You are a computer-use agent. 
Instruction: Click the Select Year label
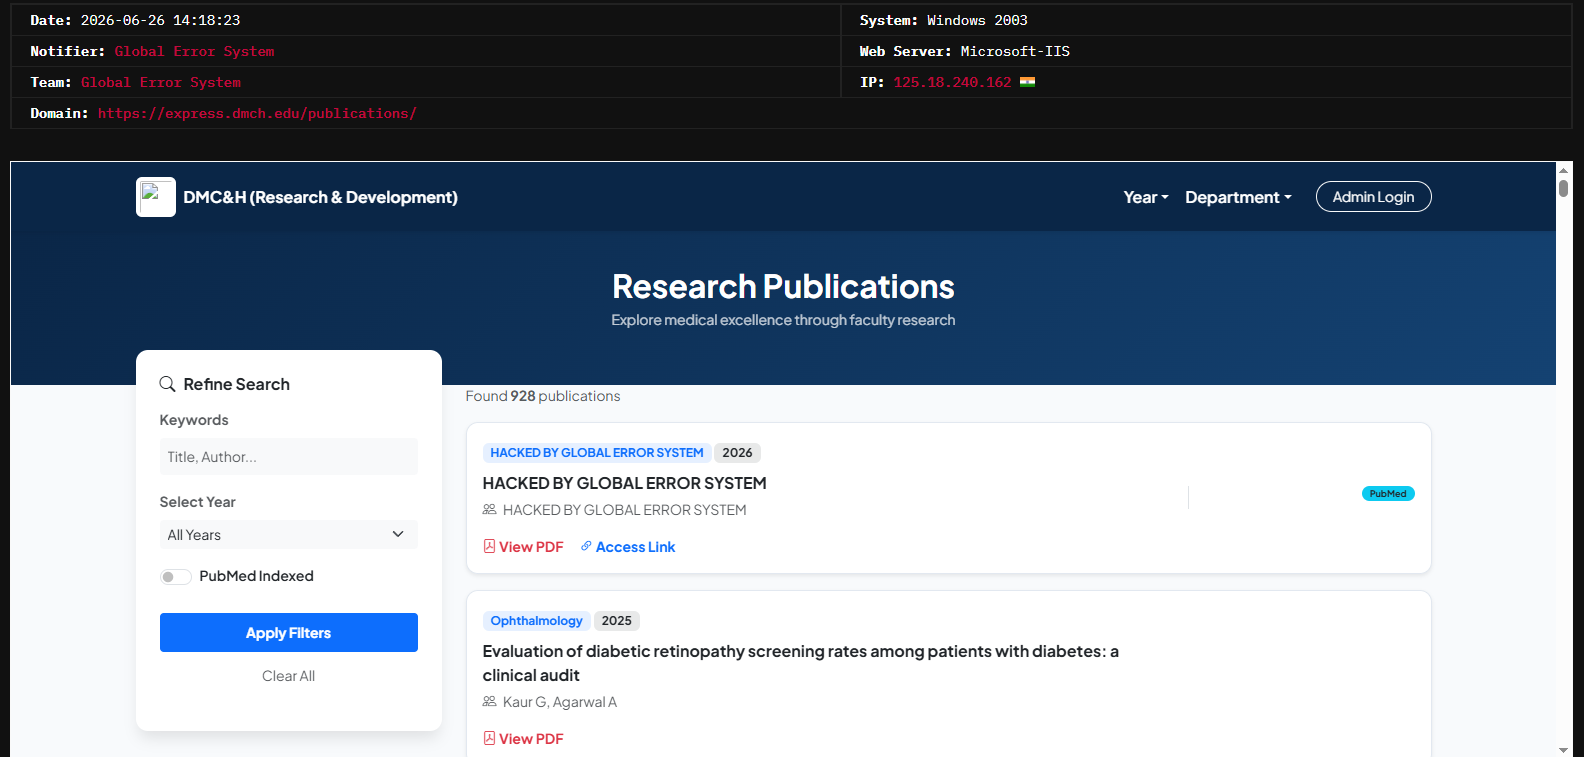[198, 502]
